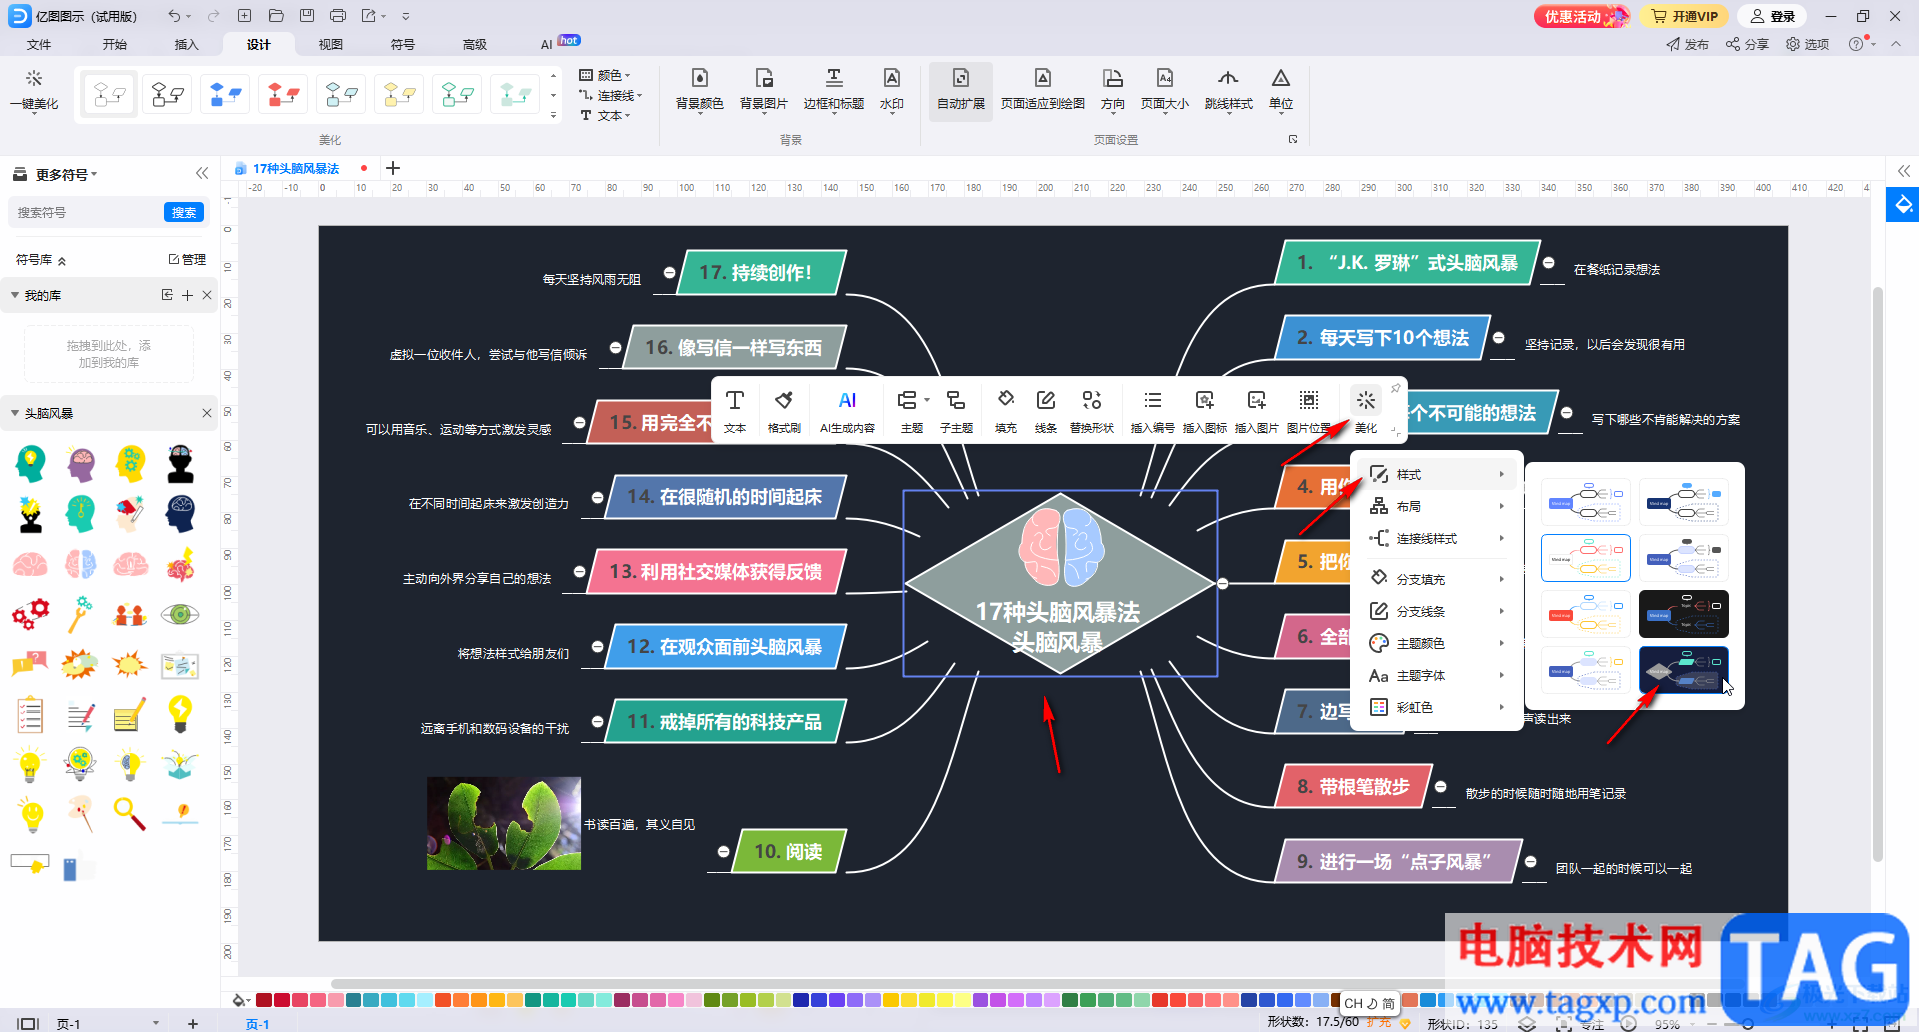Click 页面适应到绘图 fit page to drawing
The width and height of the screenshot is (1919, 1032).
[1043, 89]
